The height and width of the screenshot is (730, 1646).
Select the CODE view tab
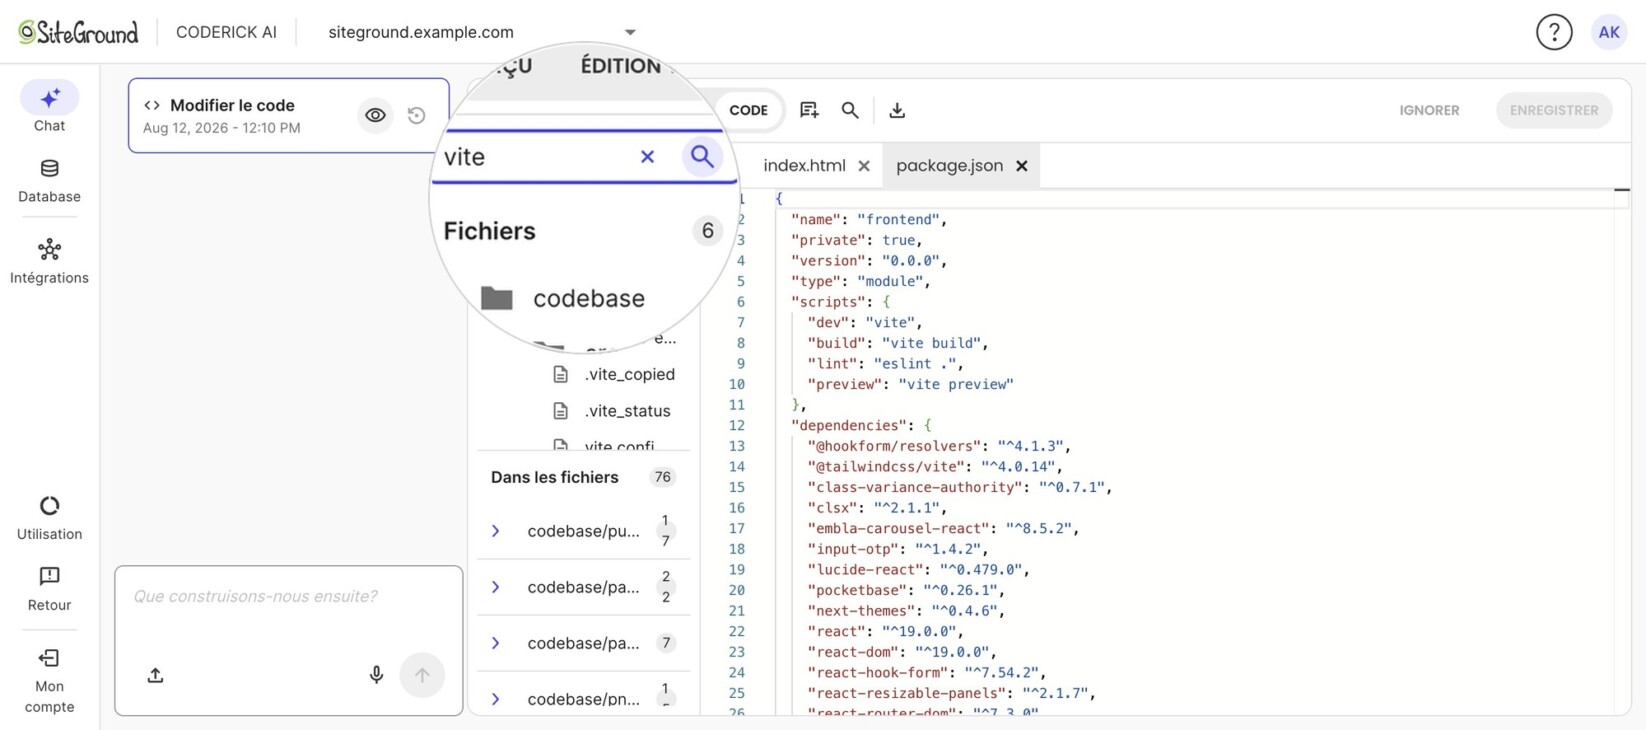pyautogui.click(x=748, y=110)
